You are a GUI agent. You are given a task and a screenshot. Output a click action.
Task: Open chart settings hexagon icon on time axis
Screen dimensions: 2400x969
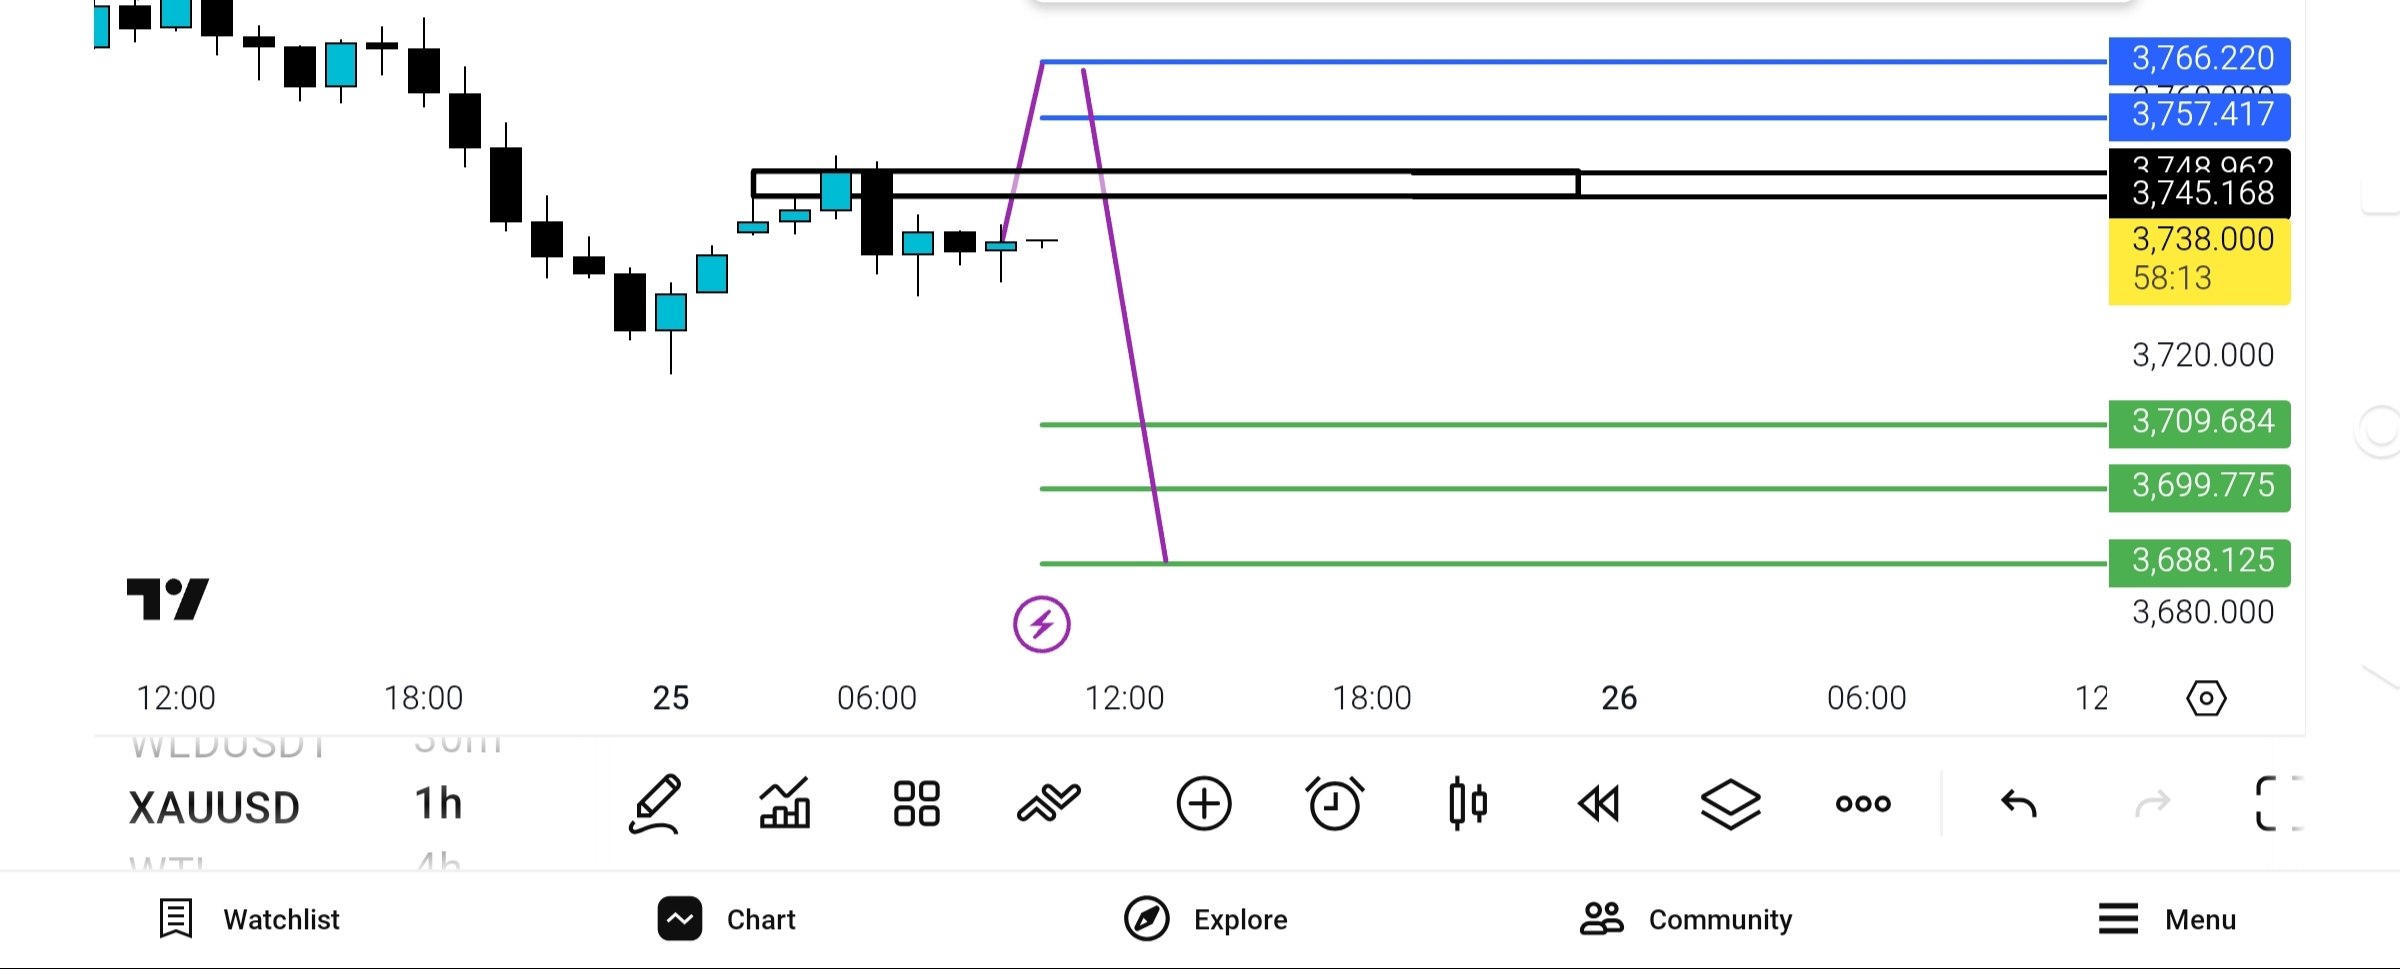[2206, 698]
